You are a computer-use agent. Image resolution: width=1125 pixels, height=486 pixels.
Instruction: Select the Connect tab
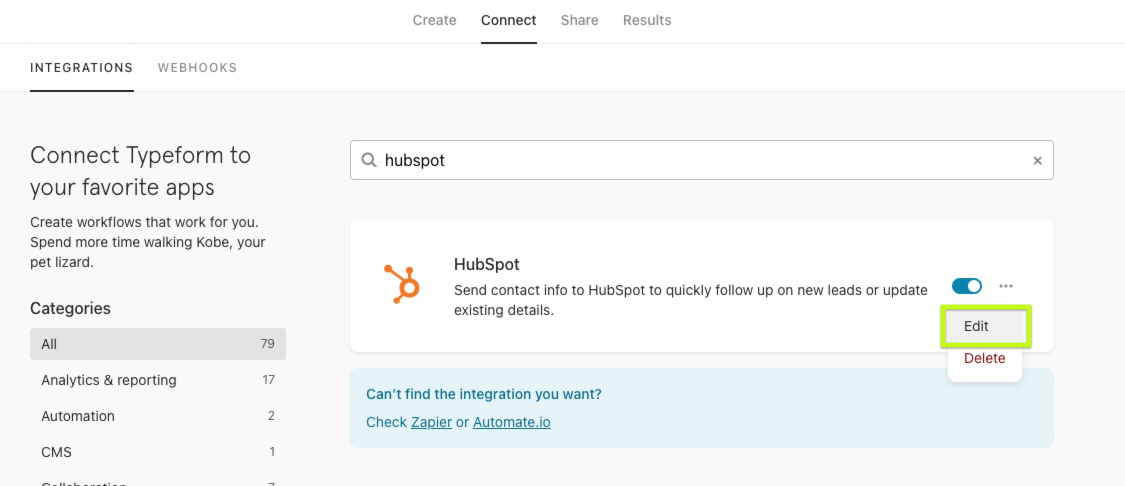point(508,20)
